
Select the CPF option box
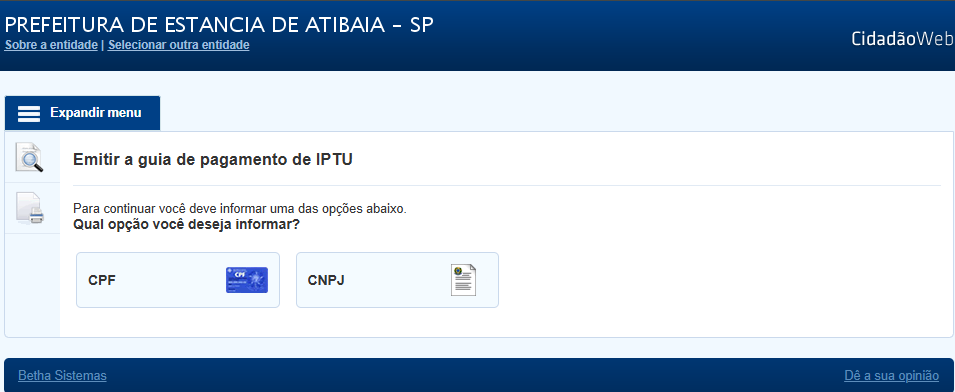pyautogui.click(x=178, y=280)
